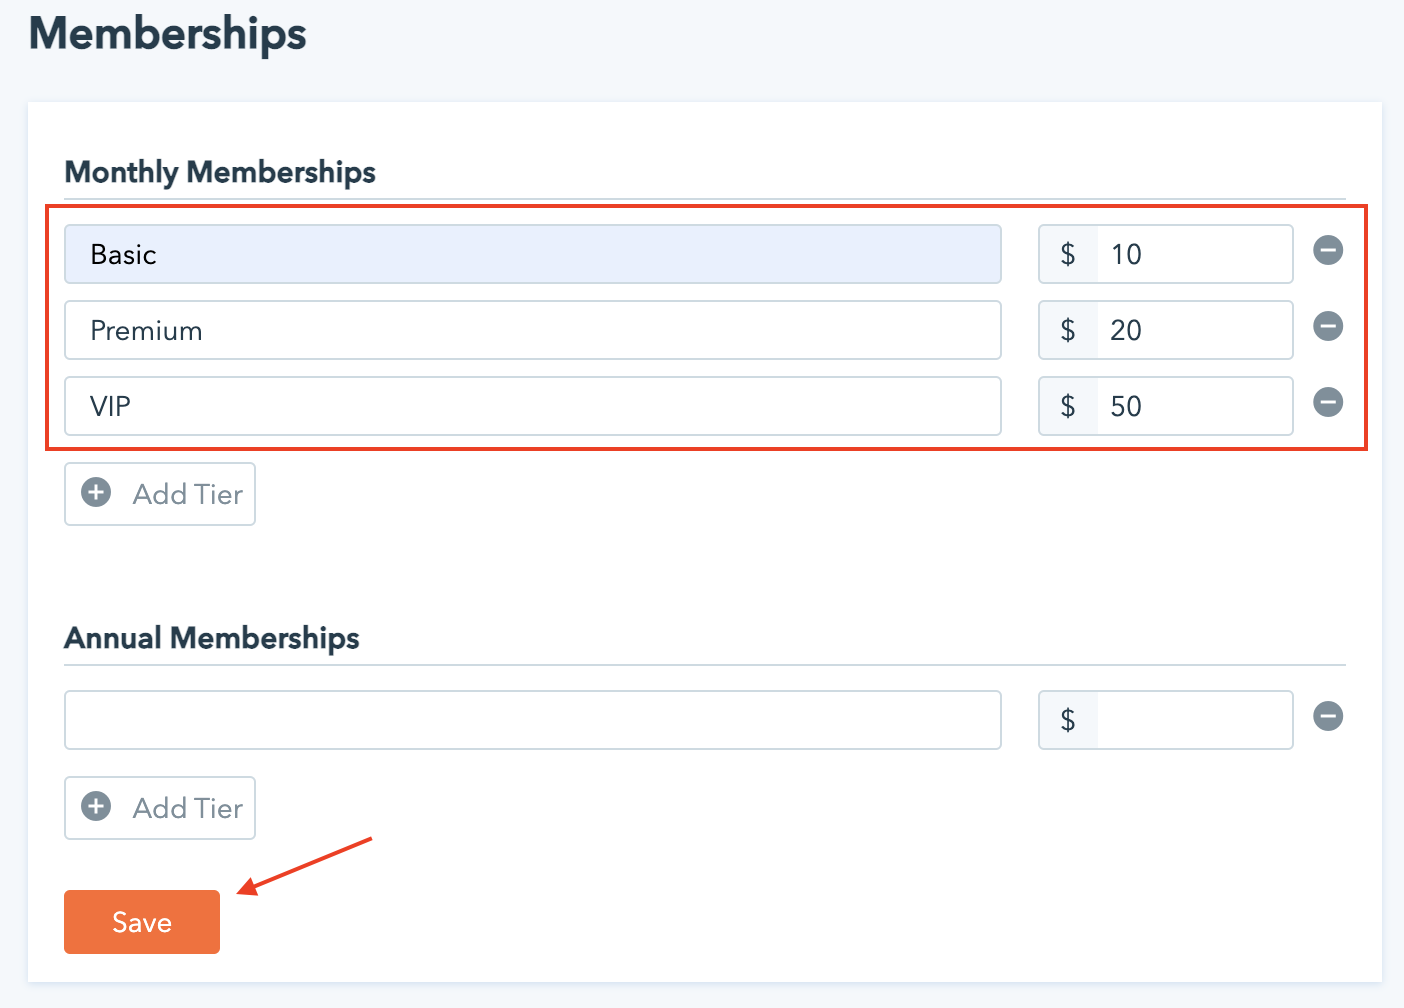Screen dimensions: 1404x1008
Task: Click into the VIP tier name field
Action: [x=532, y=406]
